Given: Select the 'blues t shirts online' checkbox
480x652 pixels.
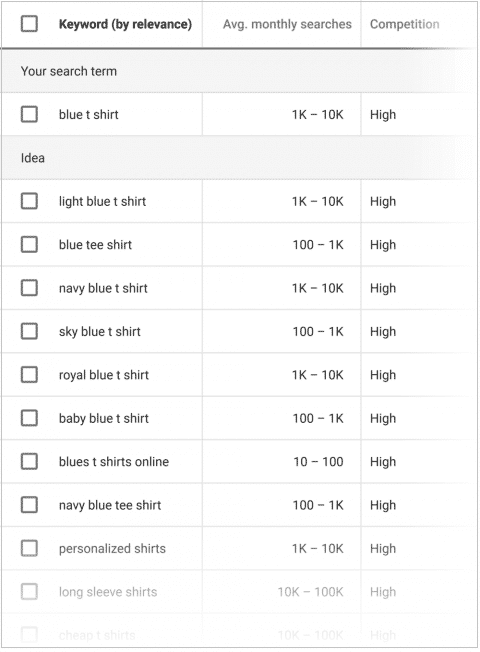Looking at the screenshot, I should [x=29, y=462].
